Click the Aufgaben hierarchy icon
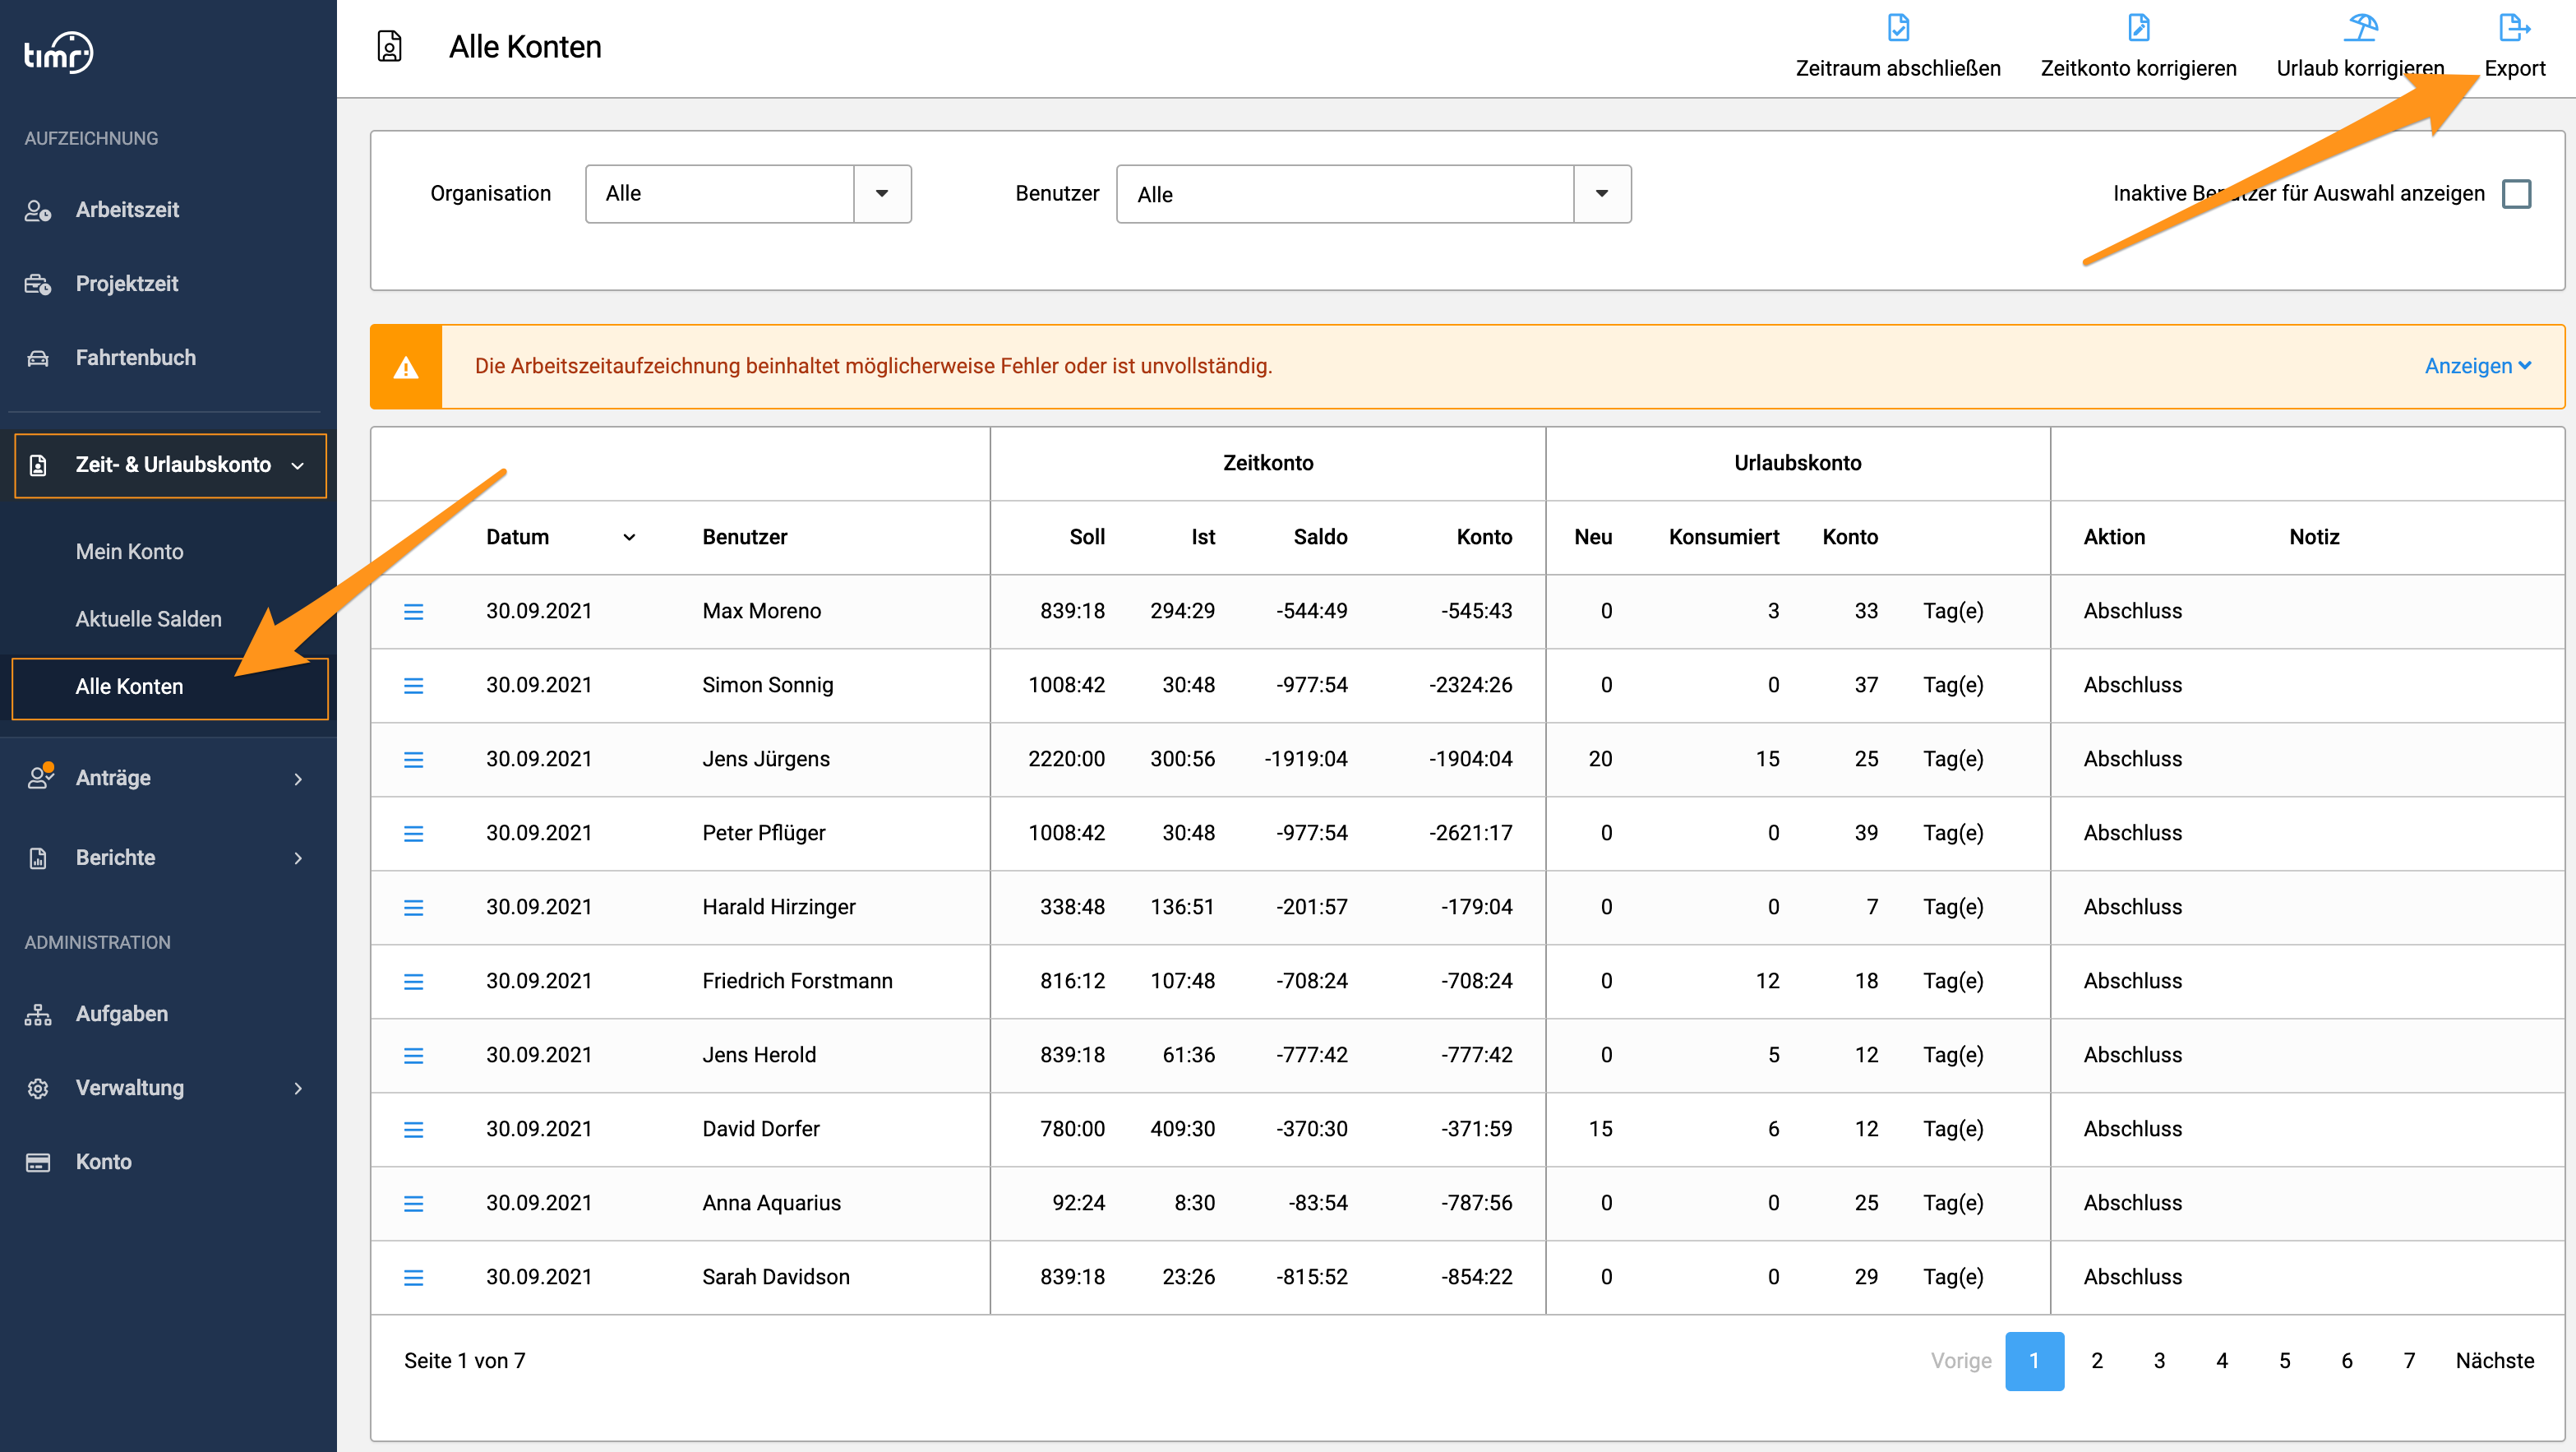 pyautogui.click(x=38, y=1014)
